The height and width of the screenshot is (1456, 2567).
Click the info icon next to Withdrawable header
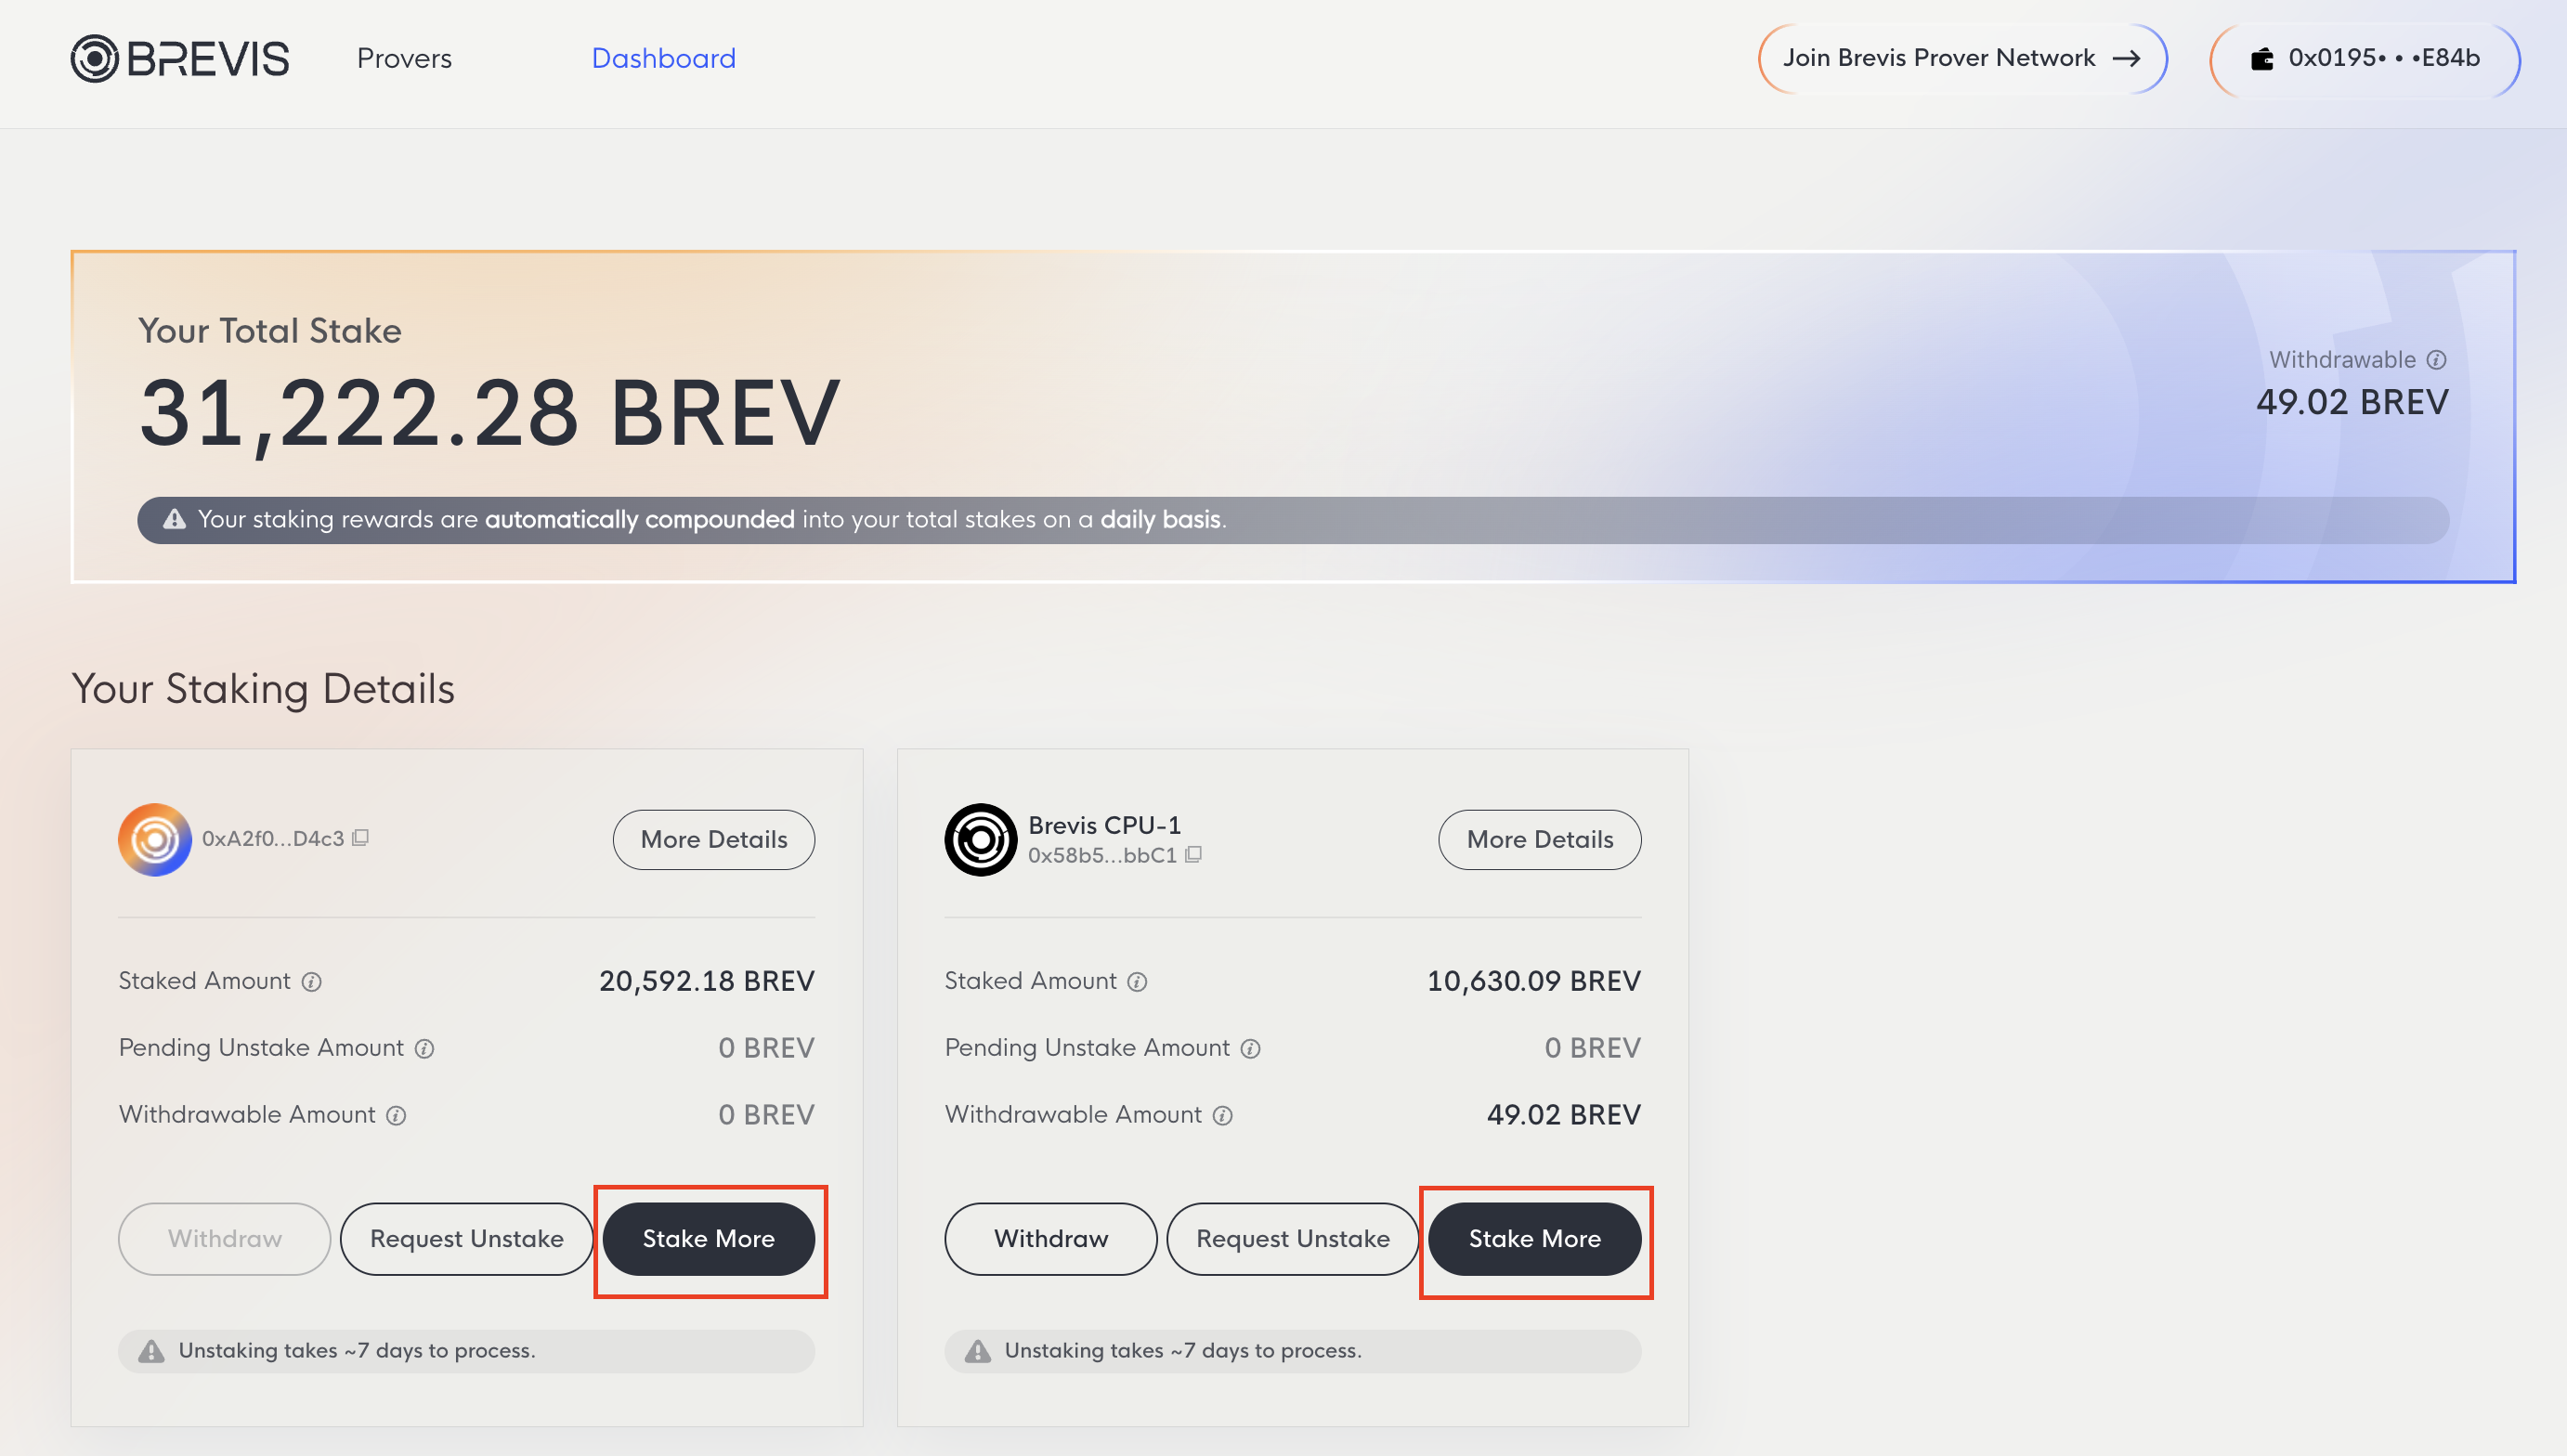2436,360
